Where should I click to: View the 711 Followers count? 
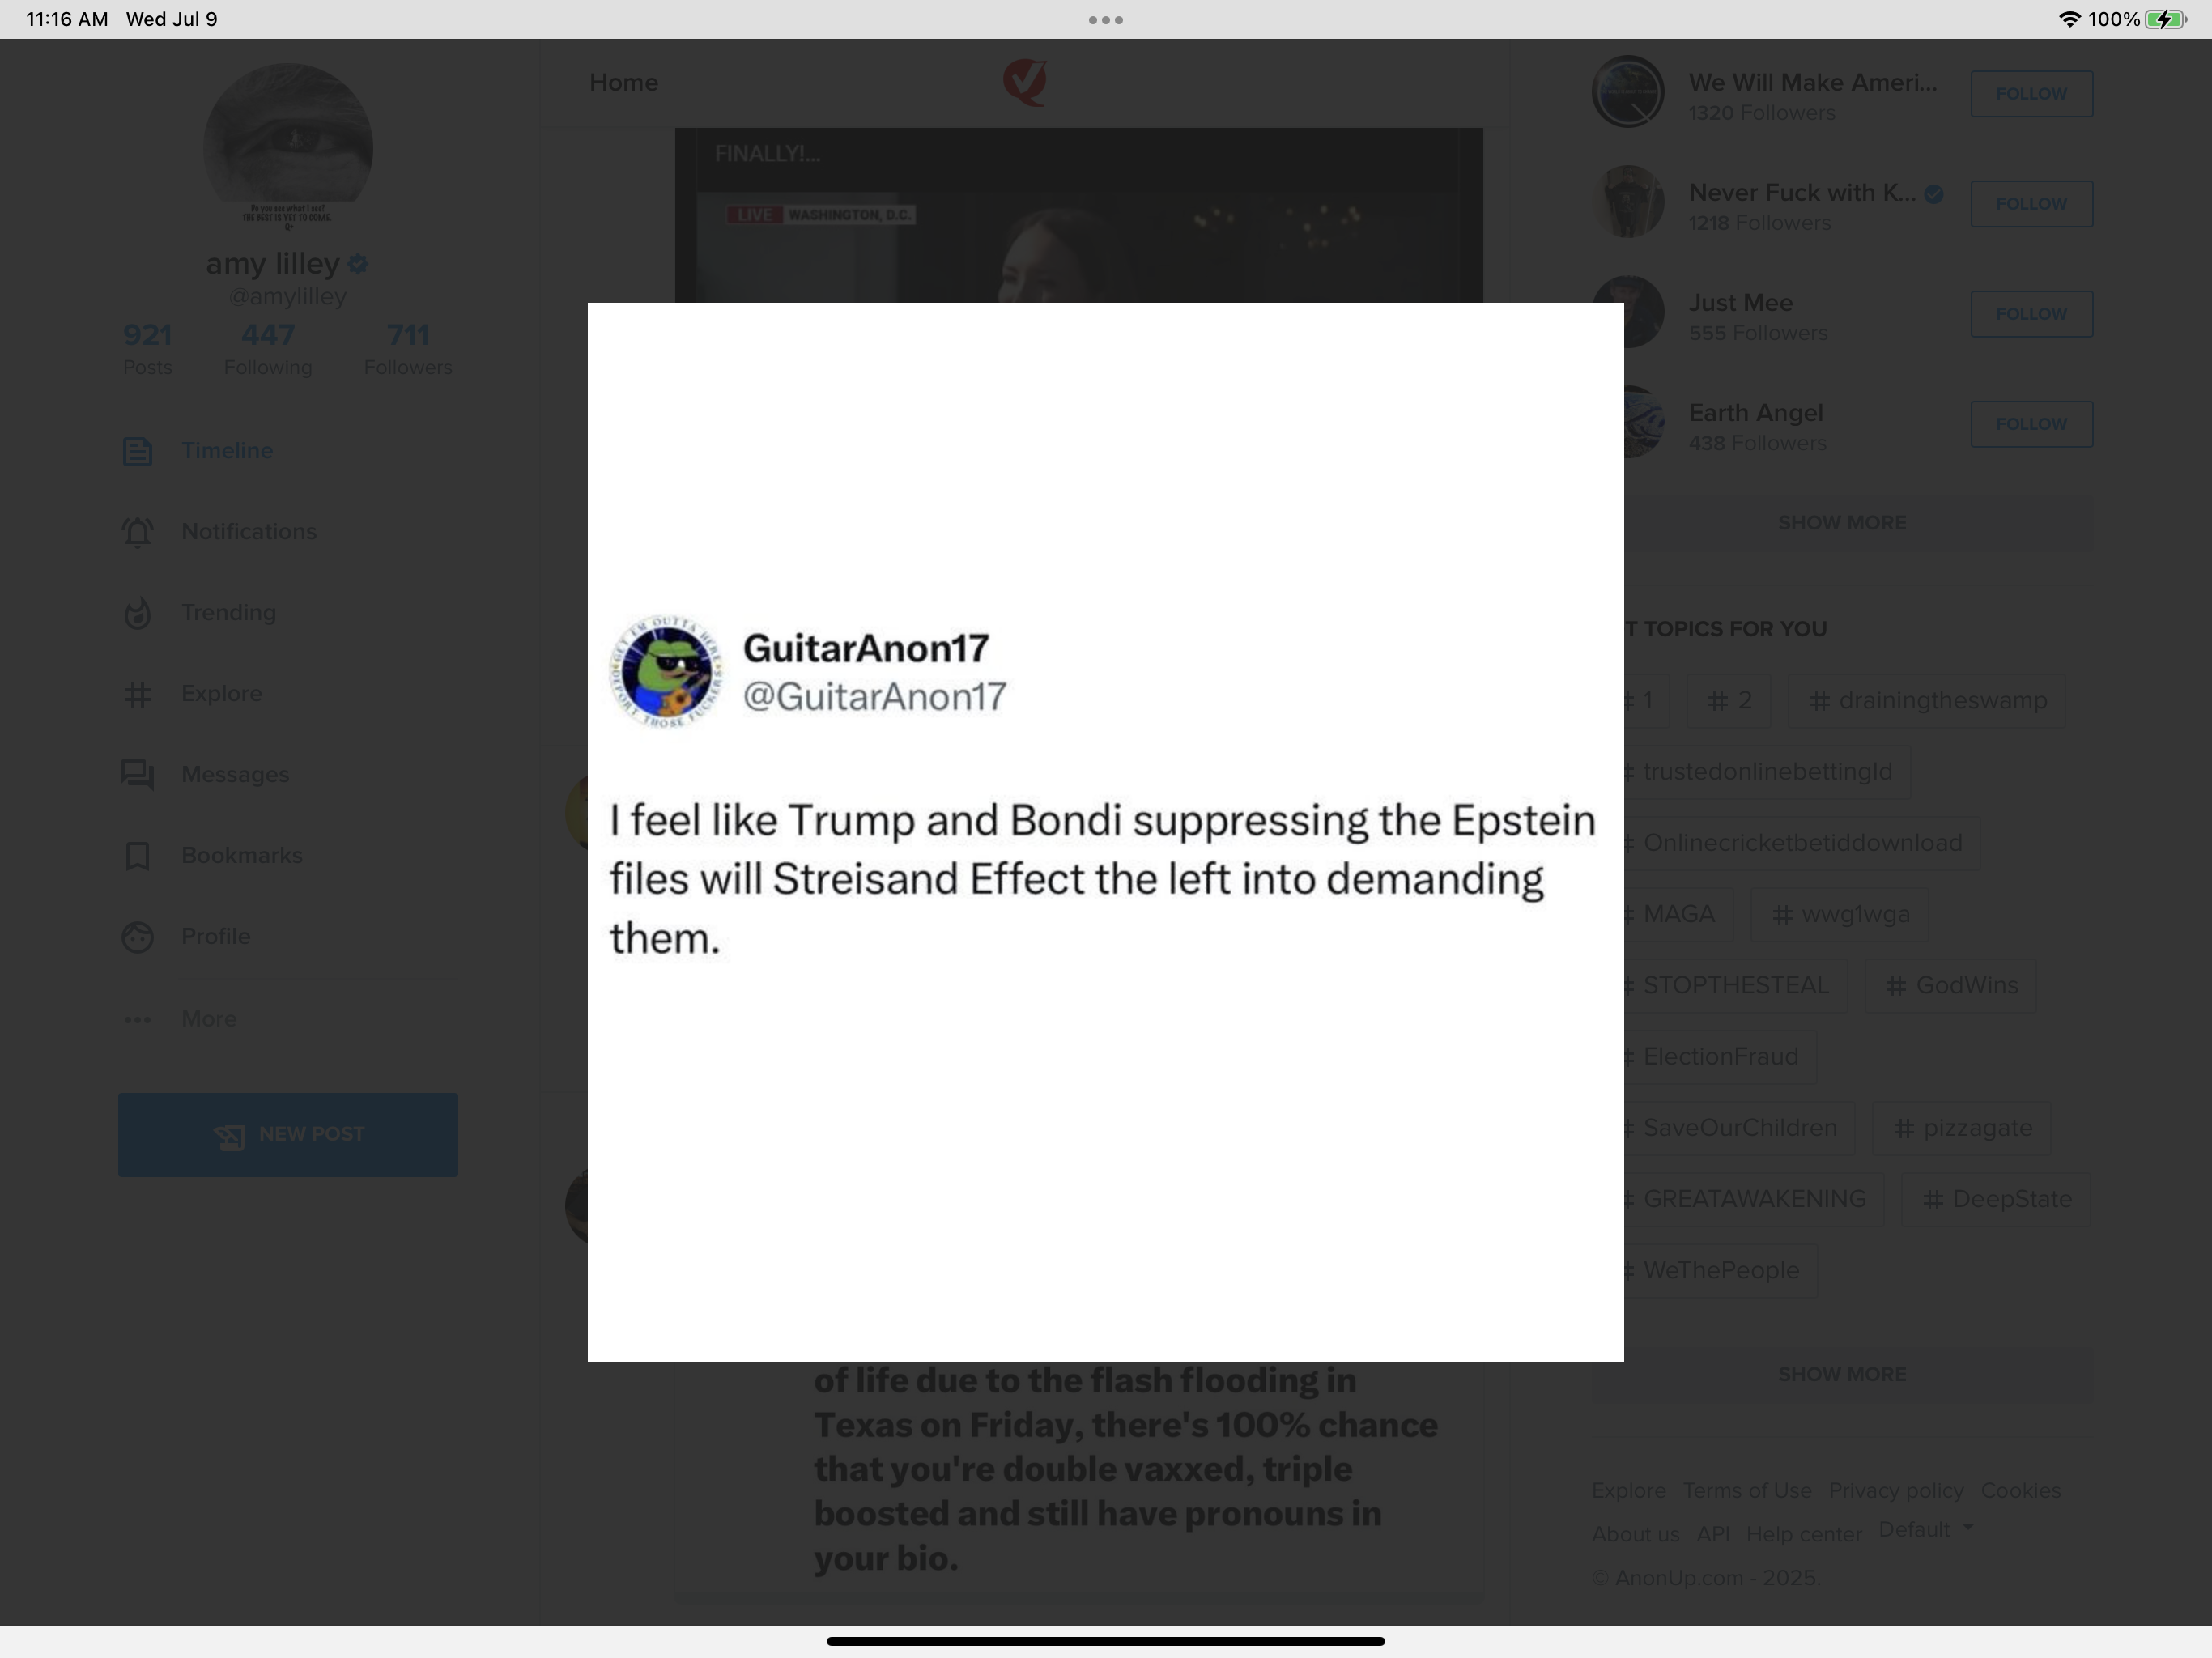pos(408,348)
